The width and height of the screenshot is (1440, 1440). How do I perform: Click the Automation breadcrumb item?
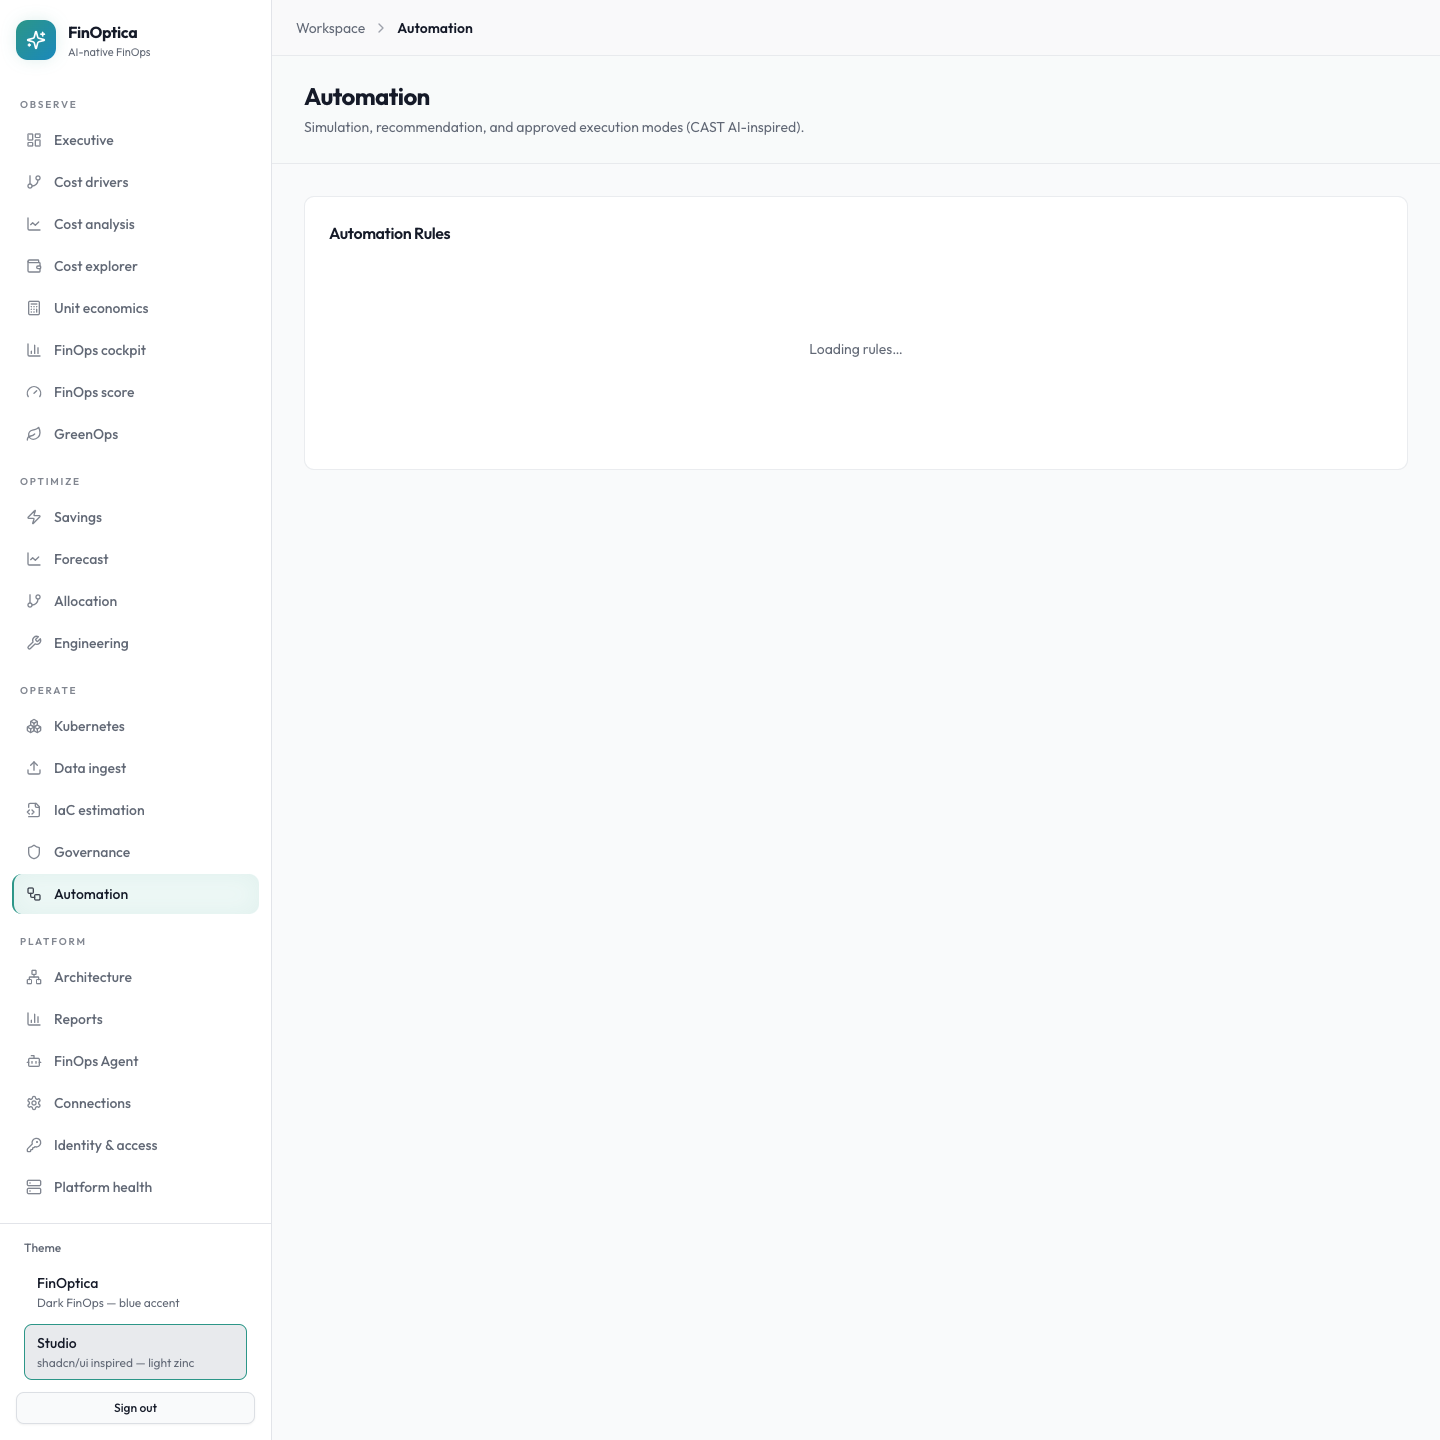[435, 28]
